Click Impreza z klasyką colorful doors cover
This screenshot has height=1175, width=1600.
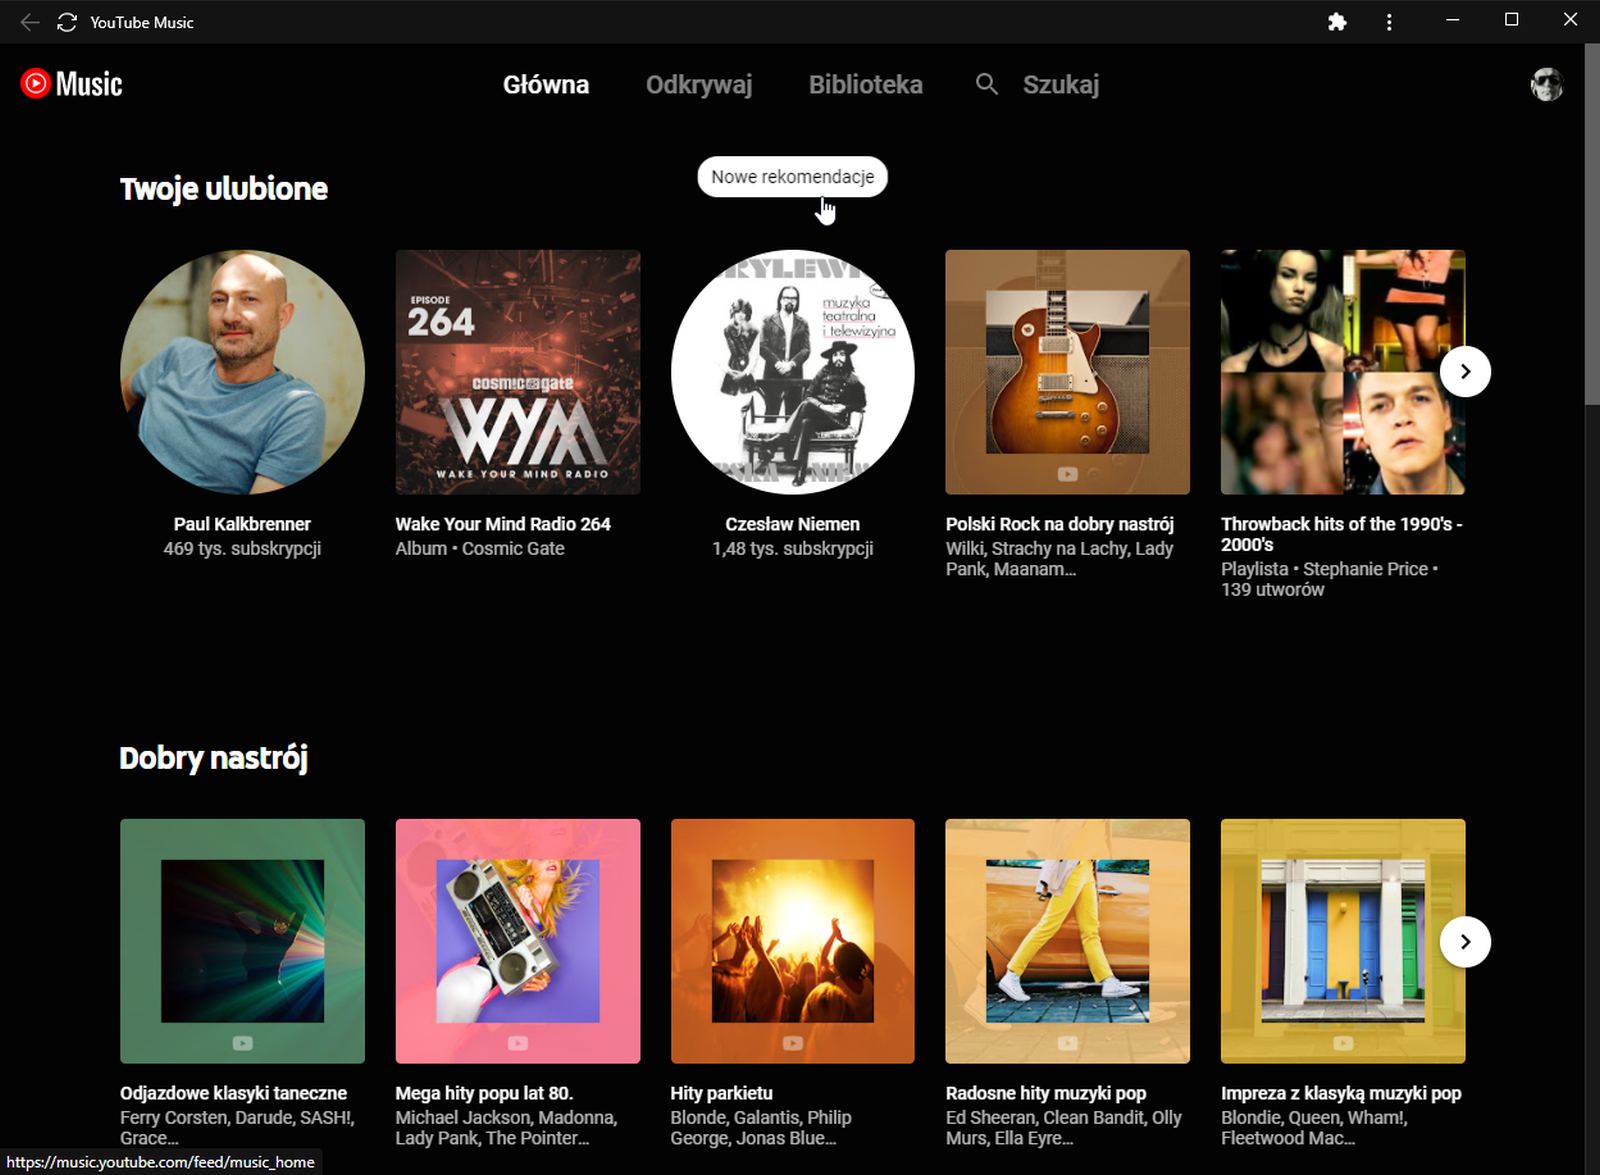coord(1343,941)
